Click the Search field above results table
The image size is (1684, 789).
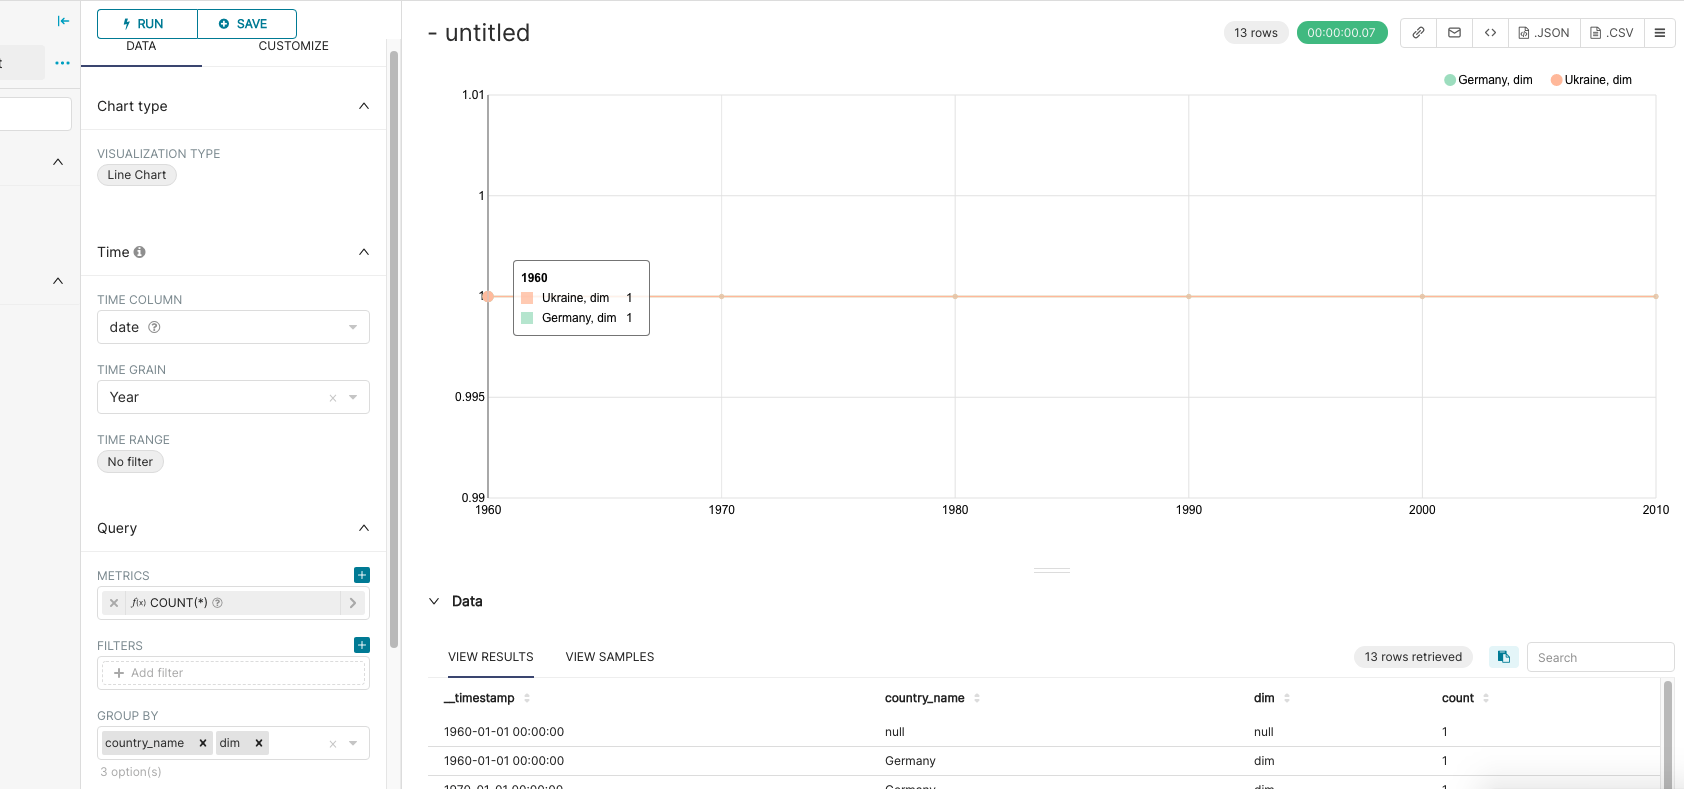[x=1600, y=657]
